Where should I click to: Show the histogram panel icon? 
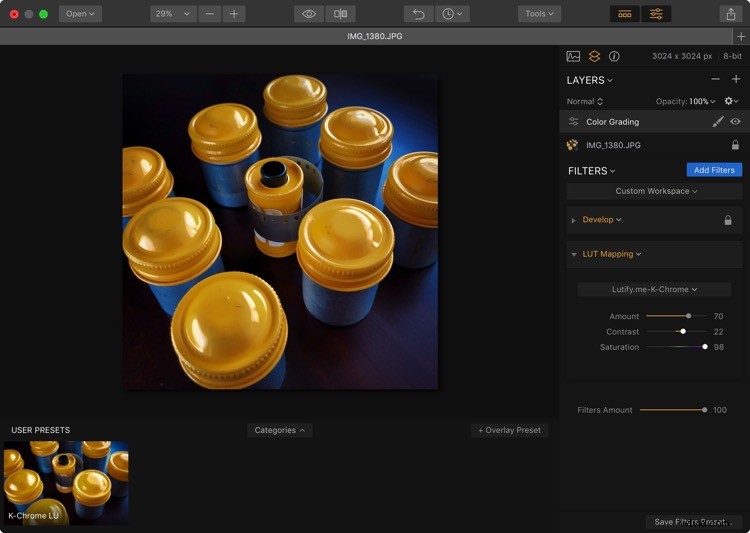(x=573, y=56)
